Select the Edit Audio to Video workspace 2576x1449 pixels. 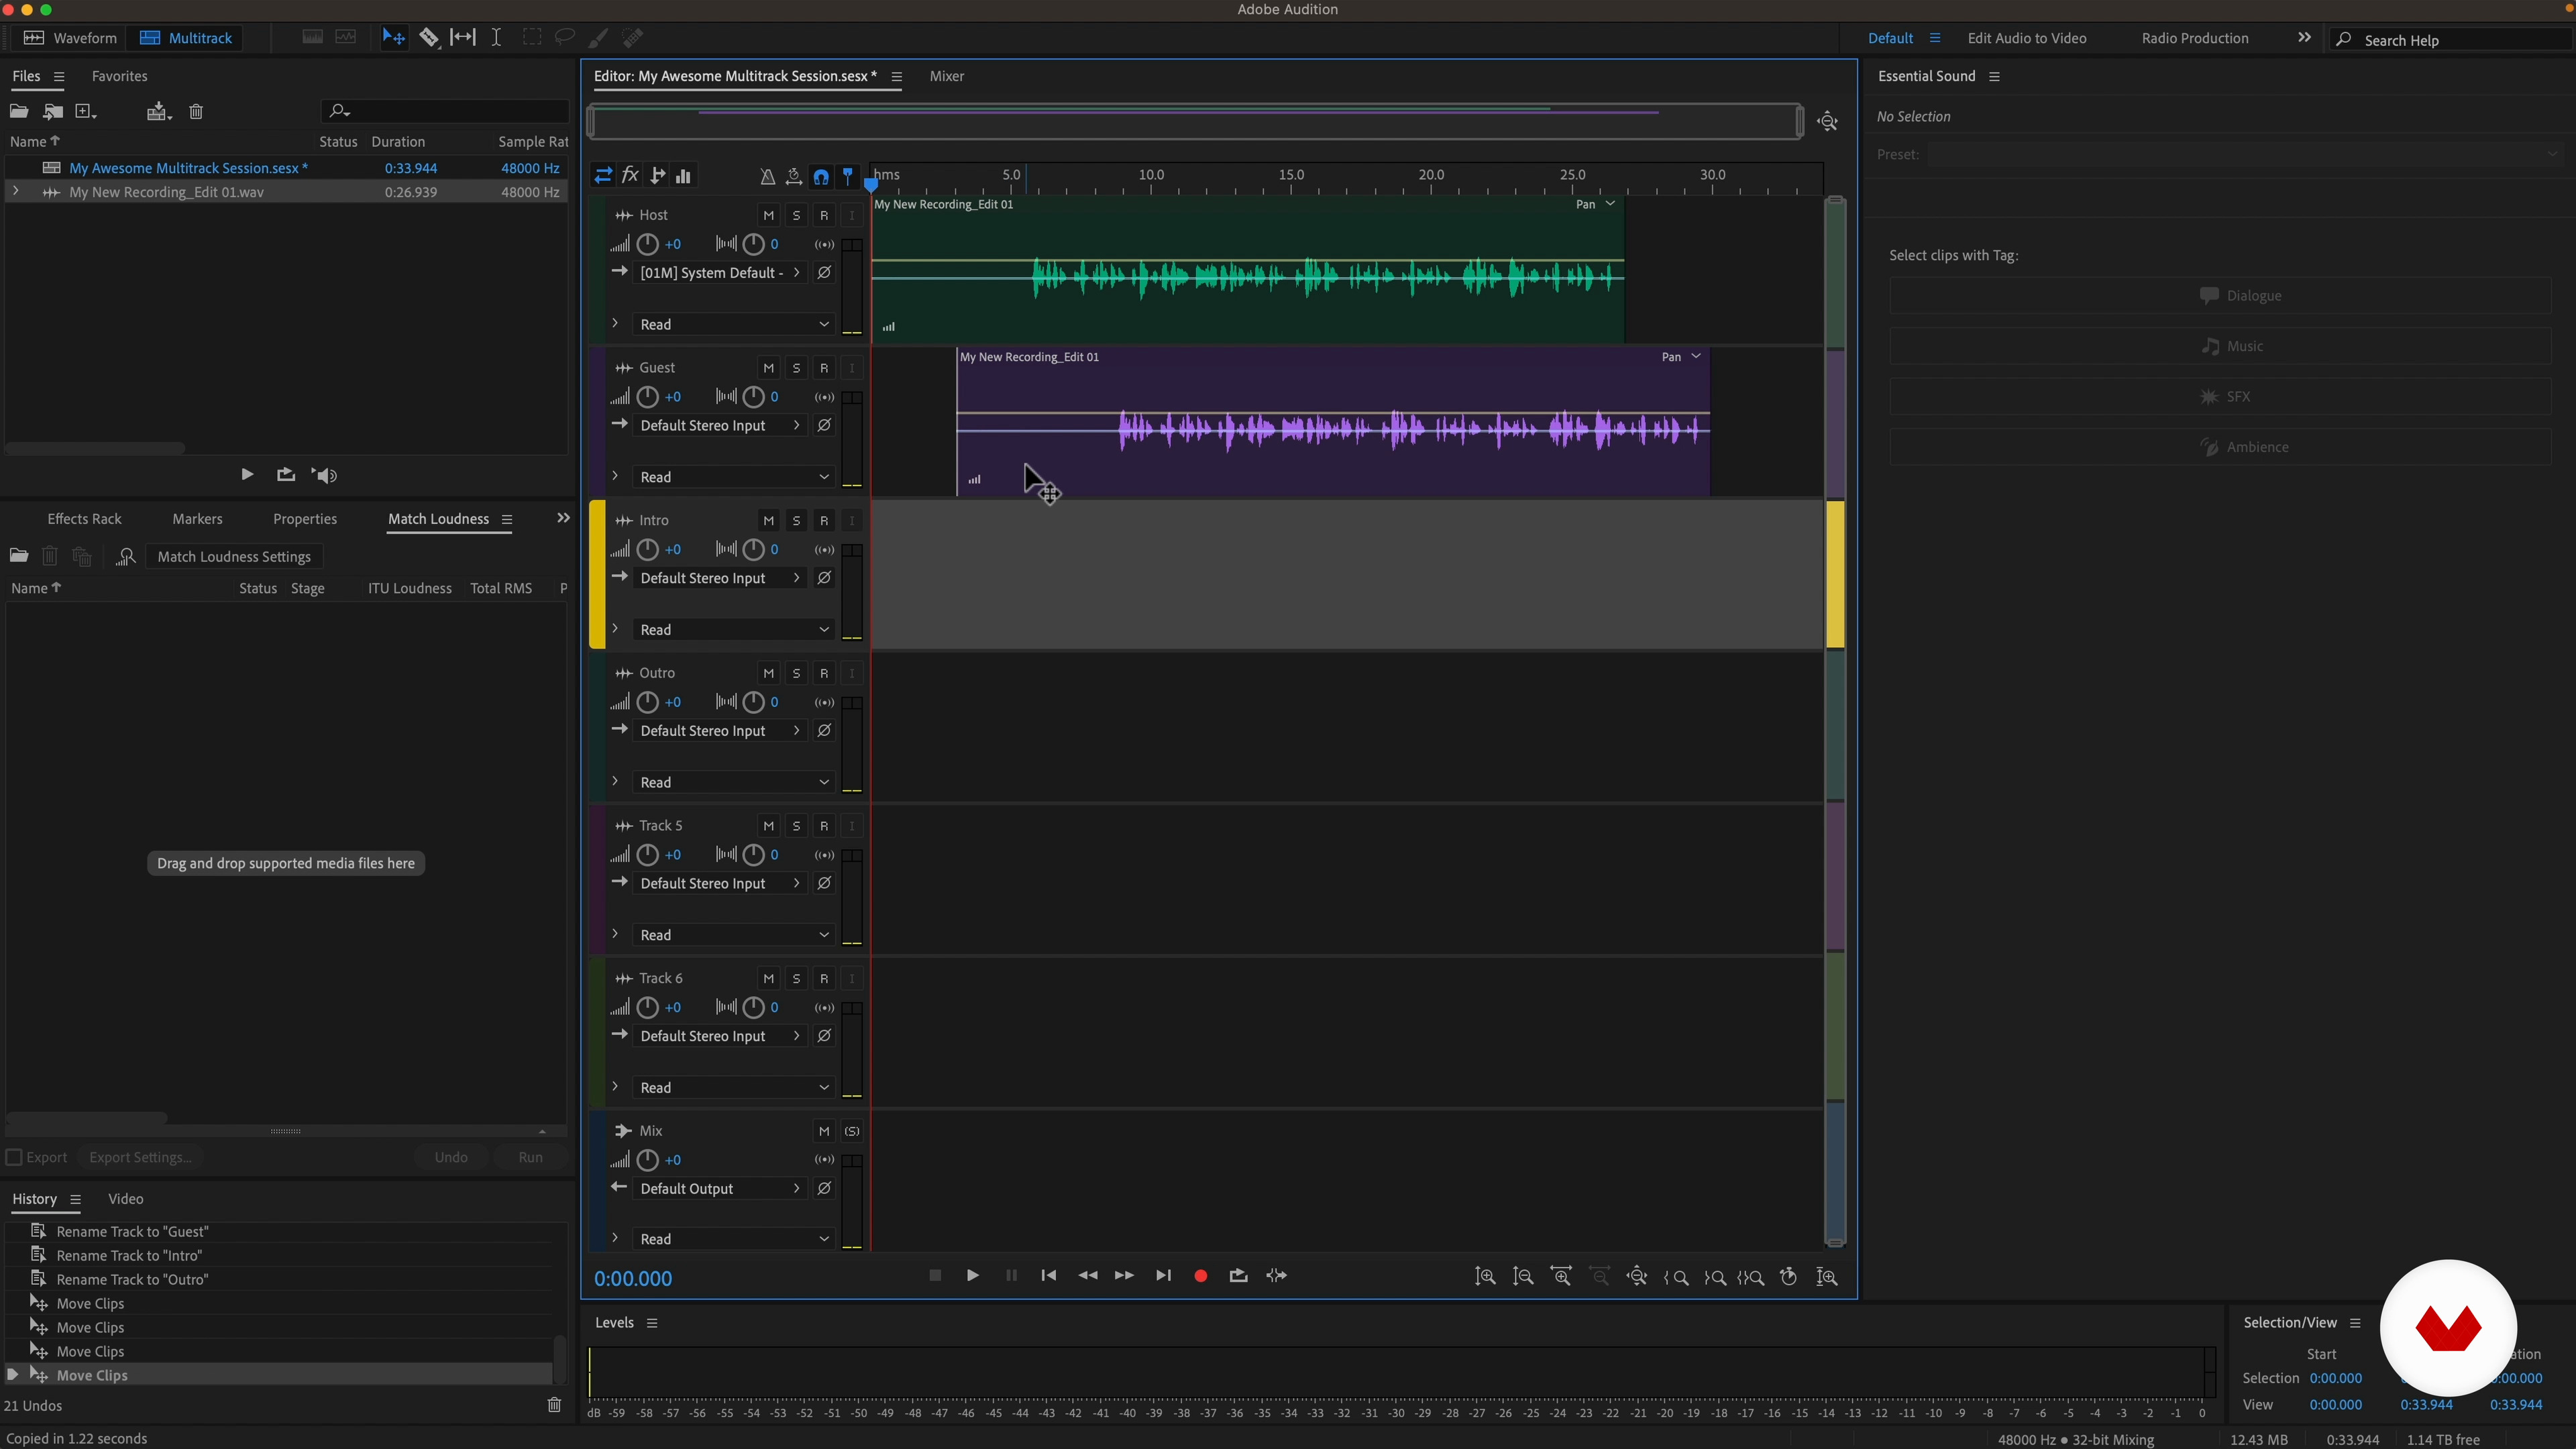(x=2027, y=38)
